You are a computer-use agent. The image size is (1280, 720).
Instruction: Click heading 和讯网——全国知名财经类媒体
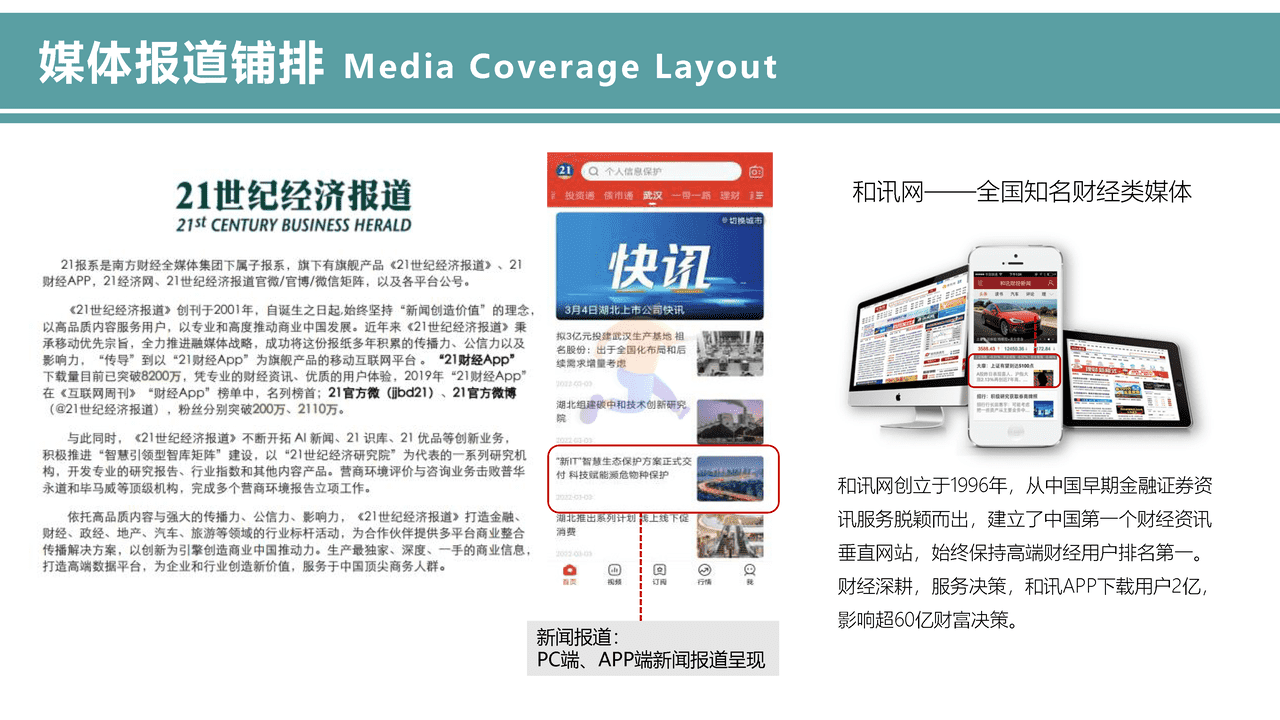tap(1022, 191)
